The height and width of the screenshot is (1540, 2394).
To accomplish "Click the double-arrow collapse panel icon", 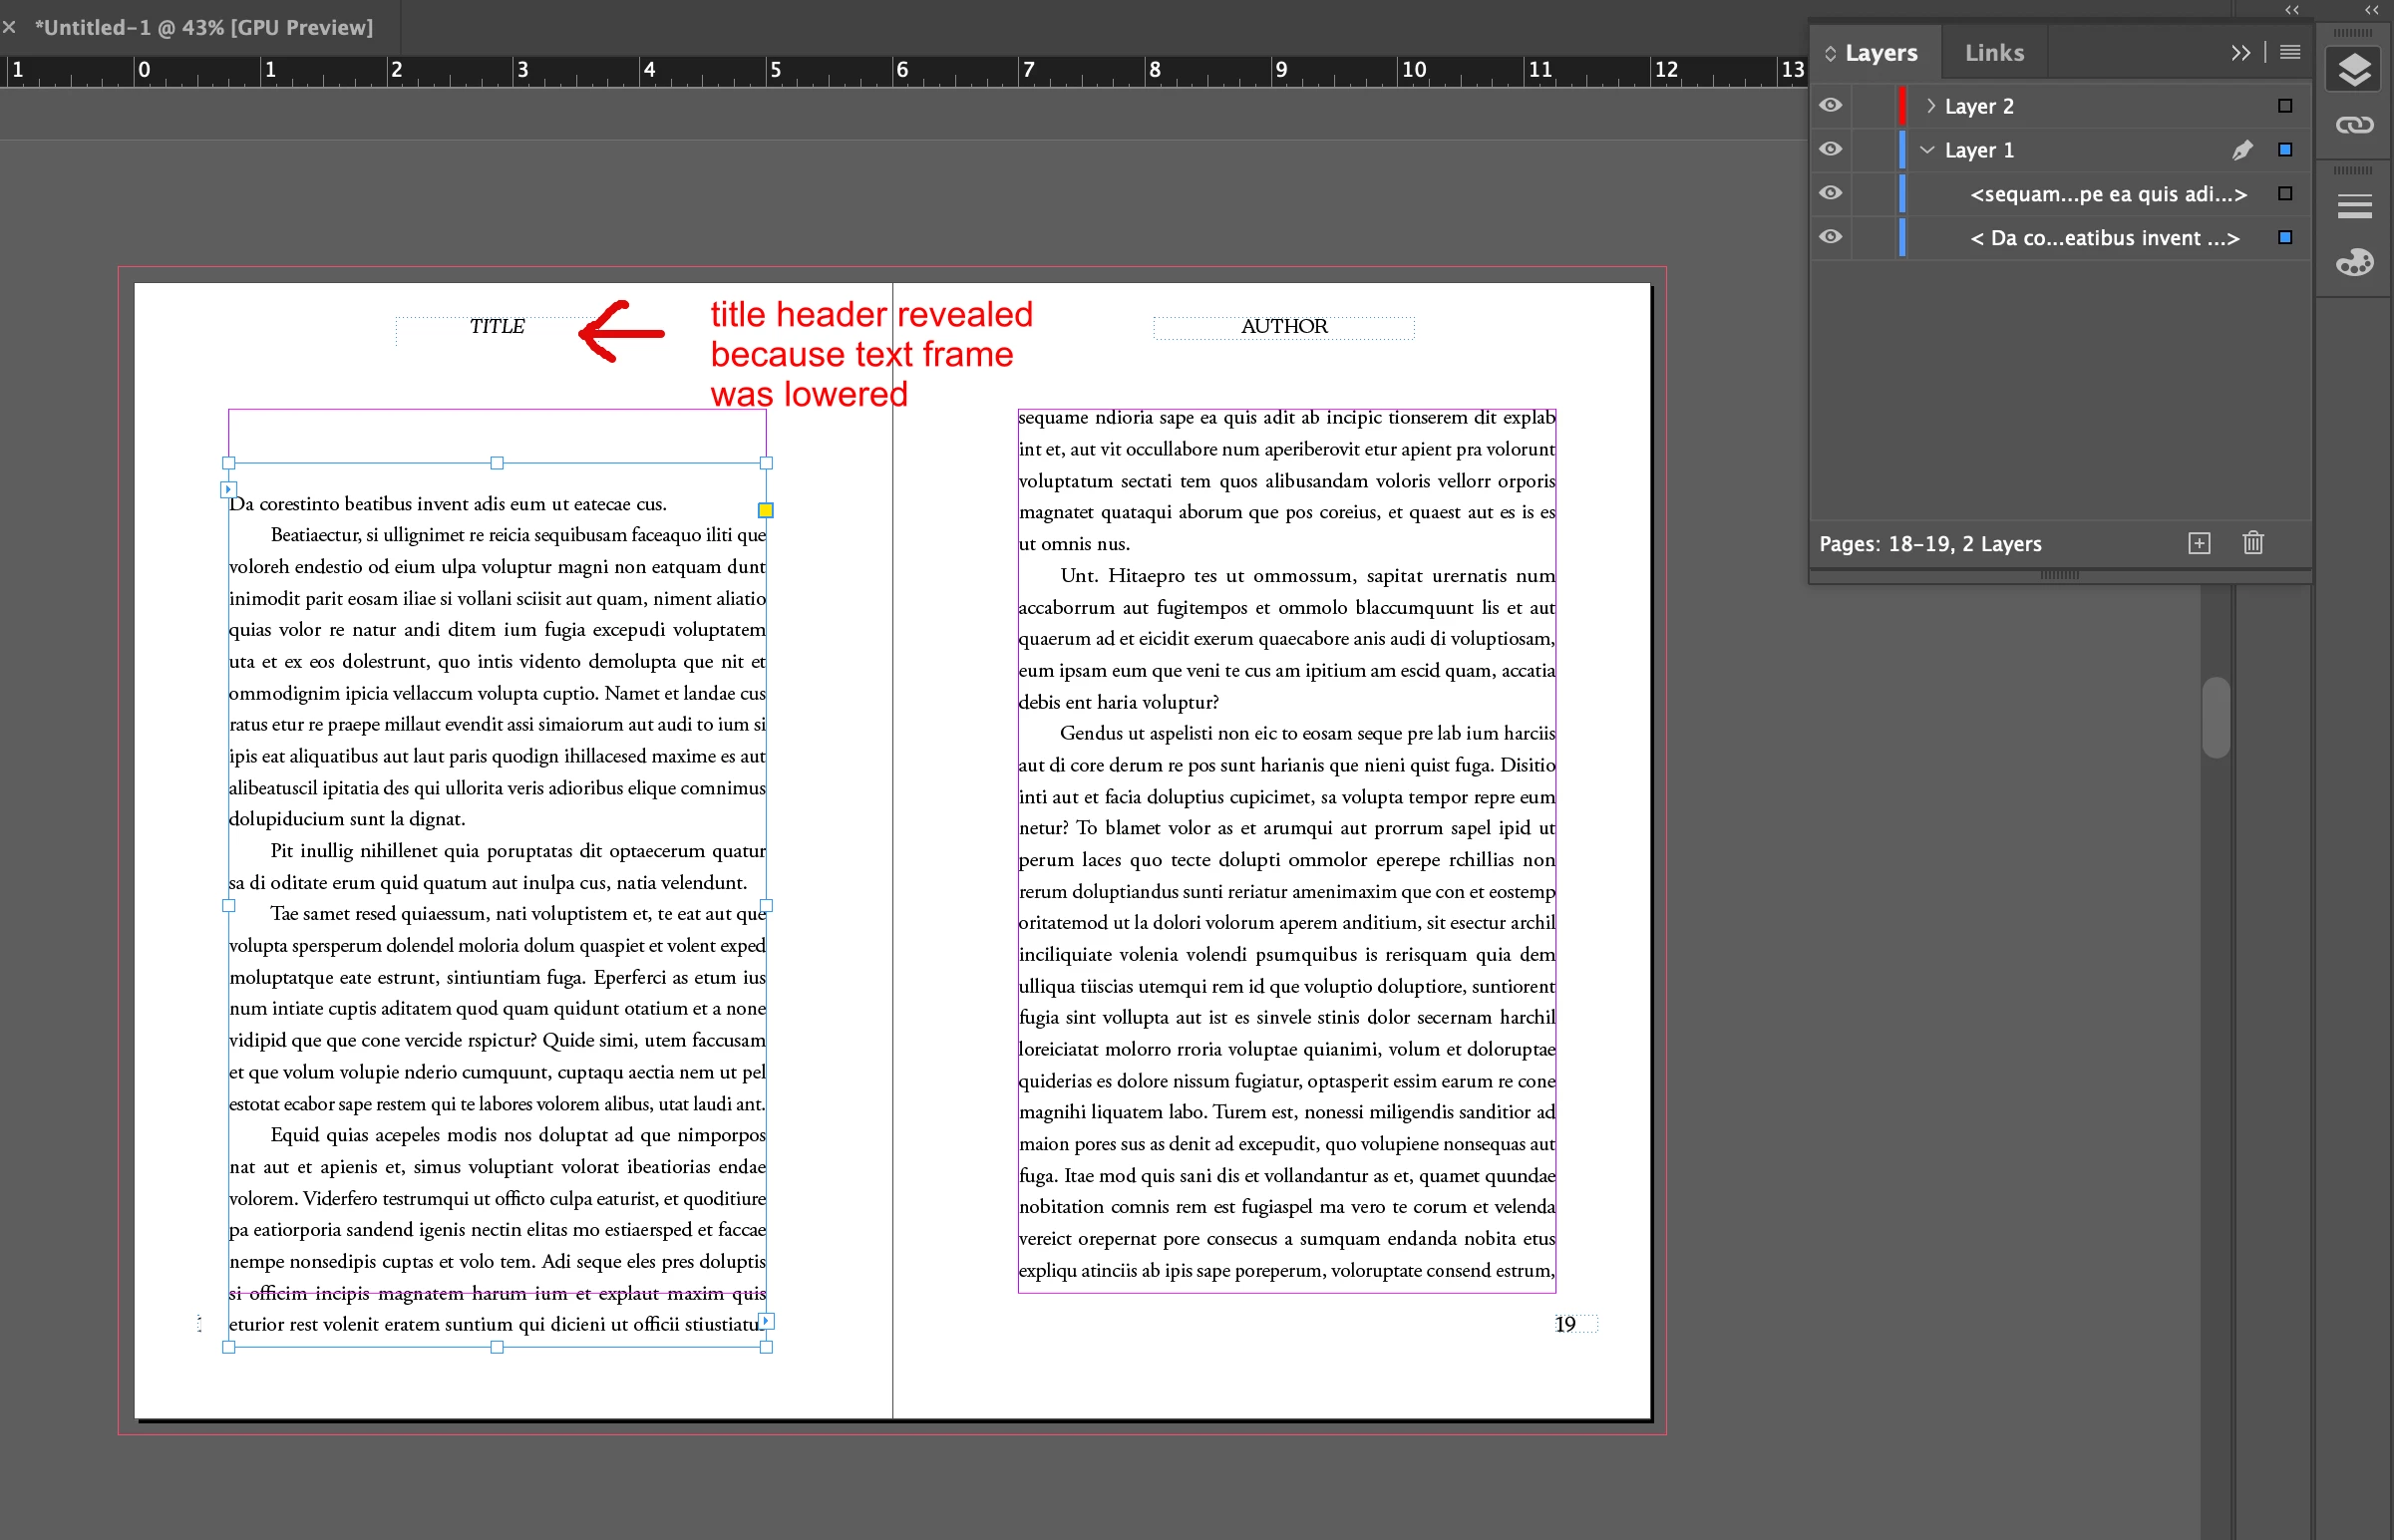I will (2240, 52).
